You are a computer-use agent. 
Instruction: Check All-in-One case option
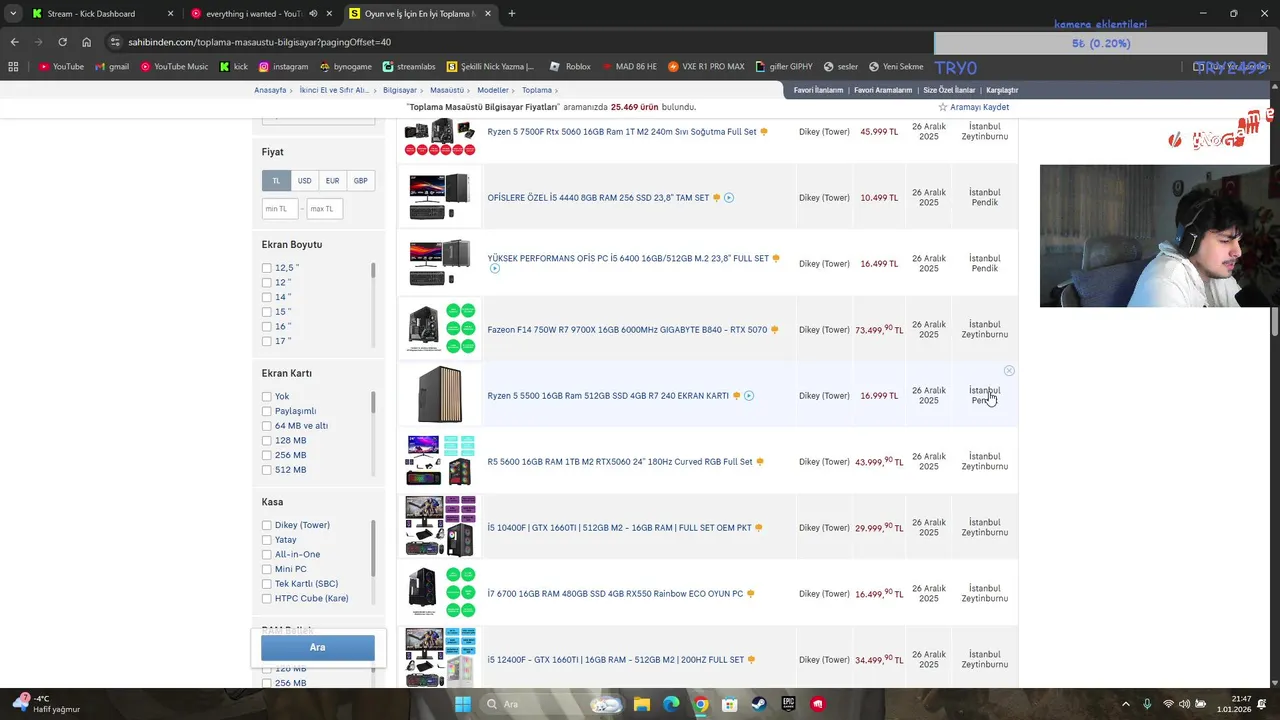tap(267, 555)
